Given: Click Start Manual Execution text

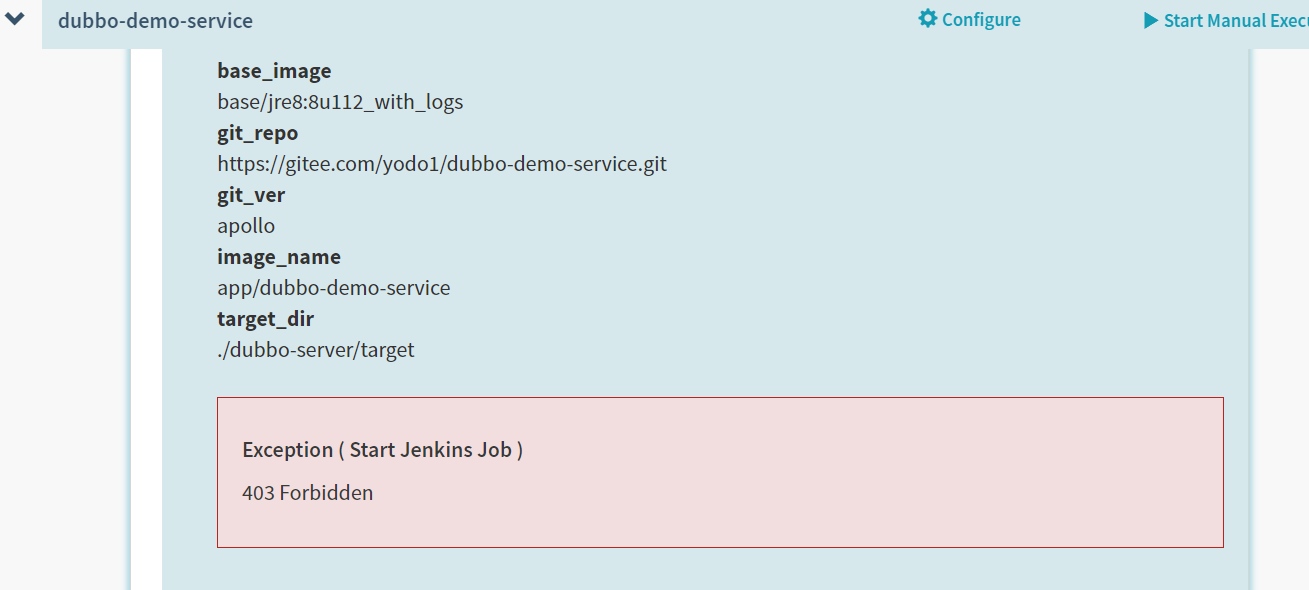Looking at the screenshot, I should (x=1235, y=20).
